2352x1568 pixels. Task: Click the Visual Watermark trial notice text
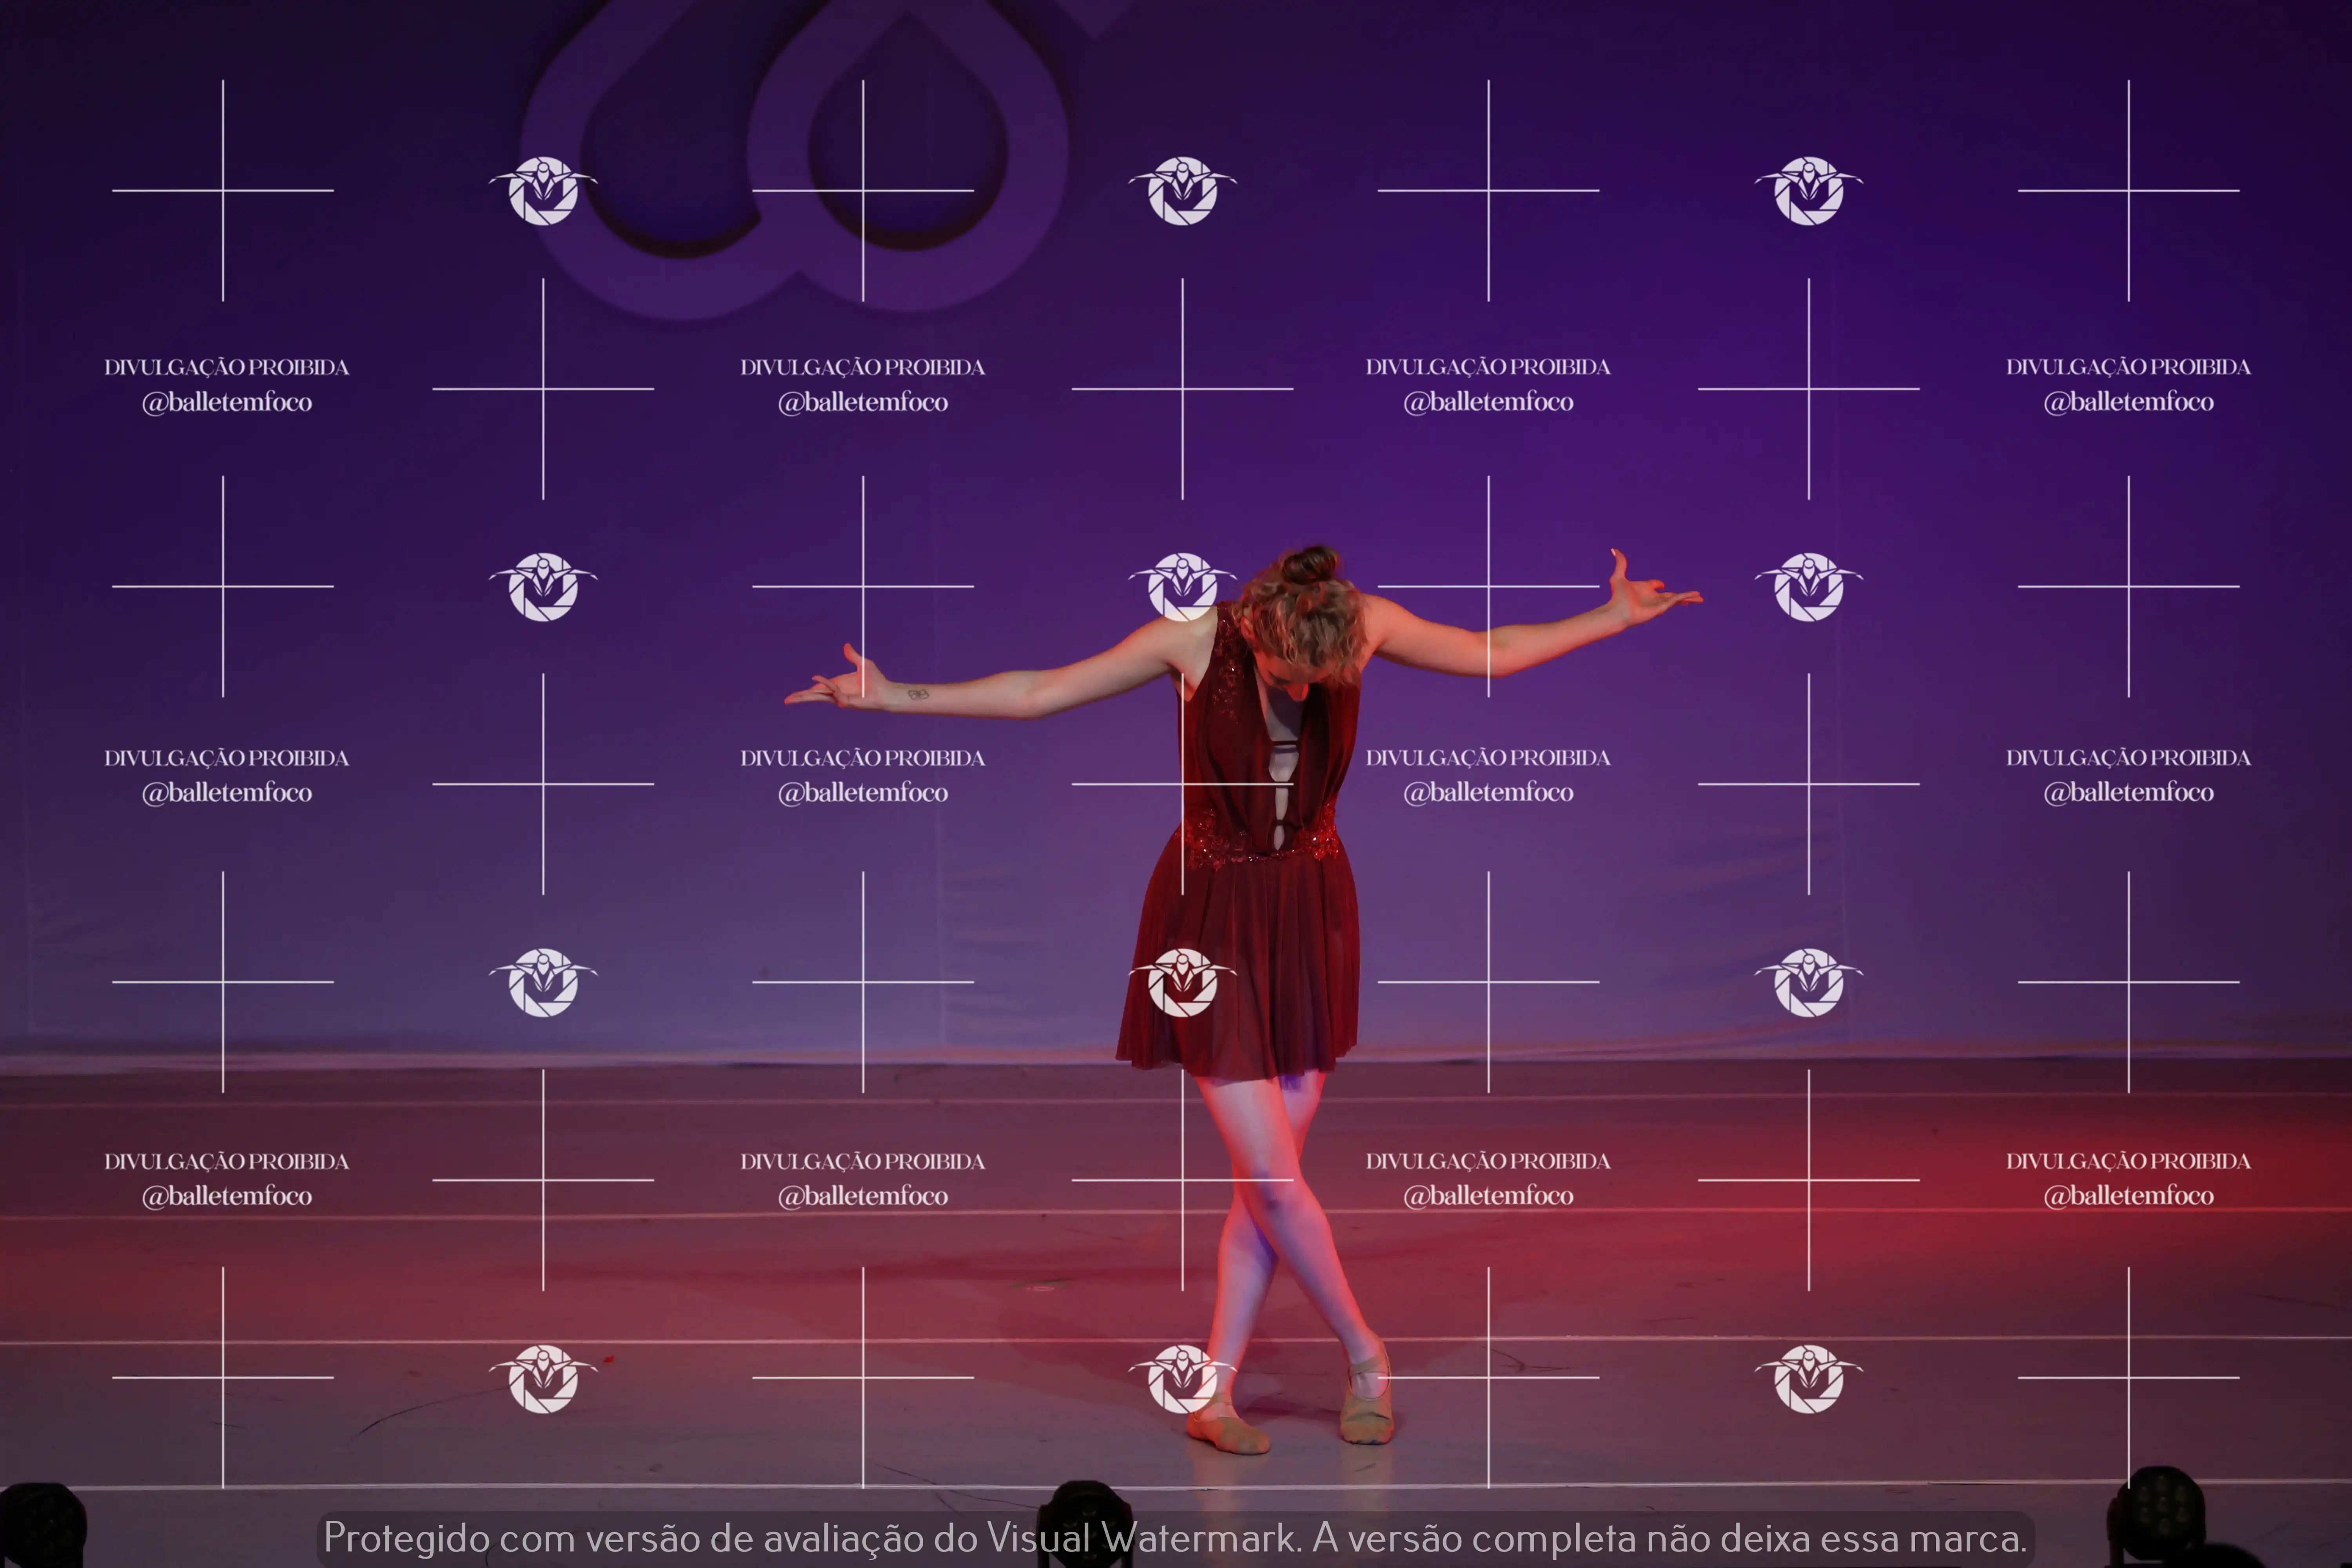[x=1175, y=1538]
